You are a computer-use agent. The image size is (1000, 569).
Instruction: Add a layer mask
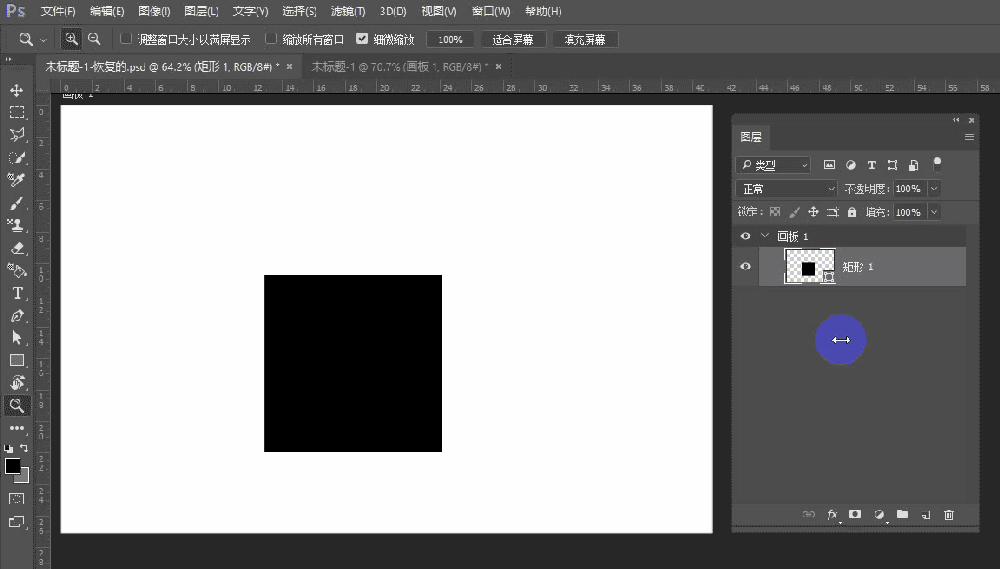pos(855,514)
